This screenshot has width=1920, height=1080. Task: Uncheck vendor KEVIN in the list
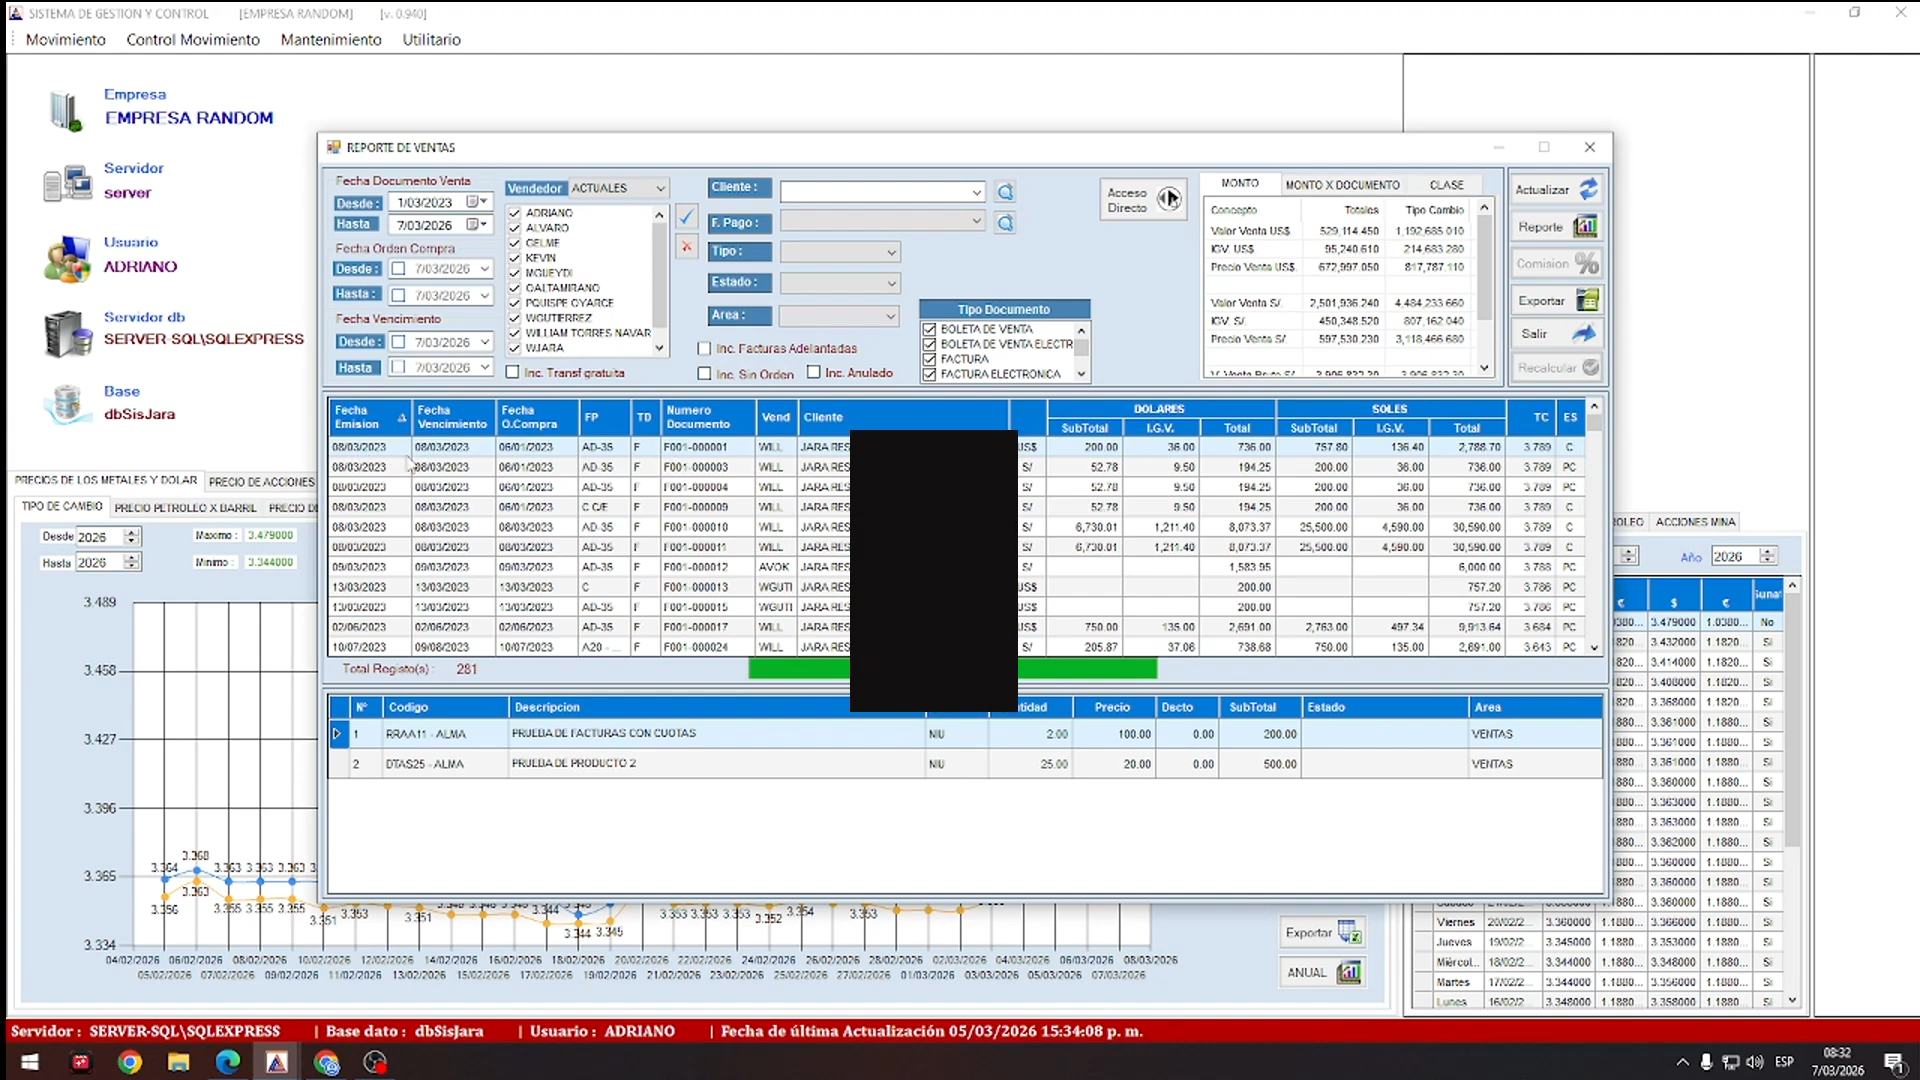point(514,258)
